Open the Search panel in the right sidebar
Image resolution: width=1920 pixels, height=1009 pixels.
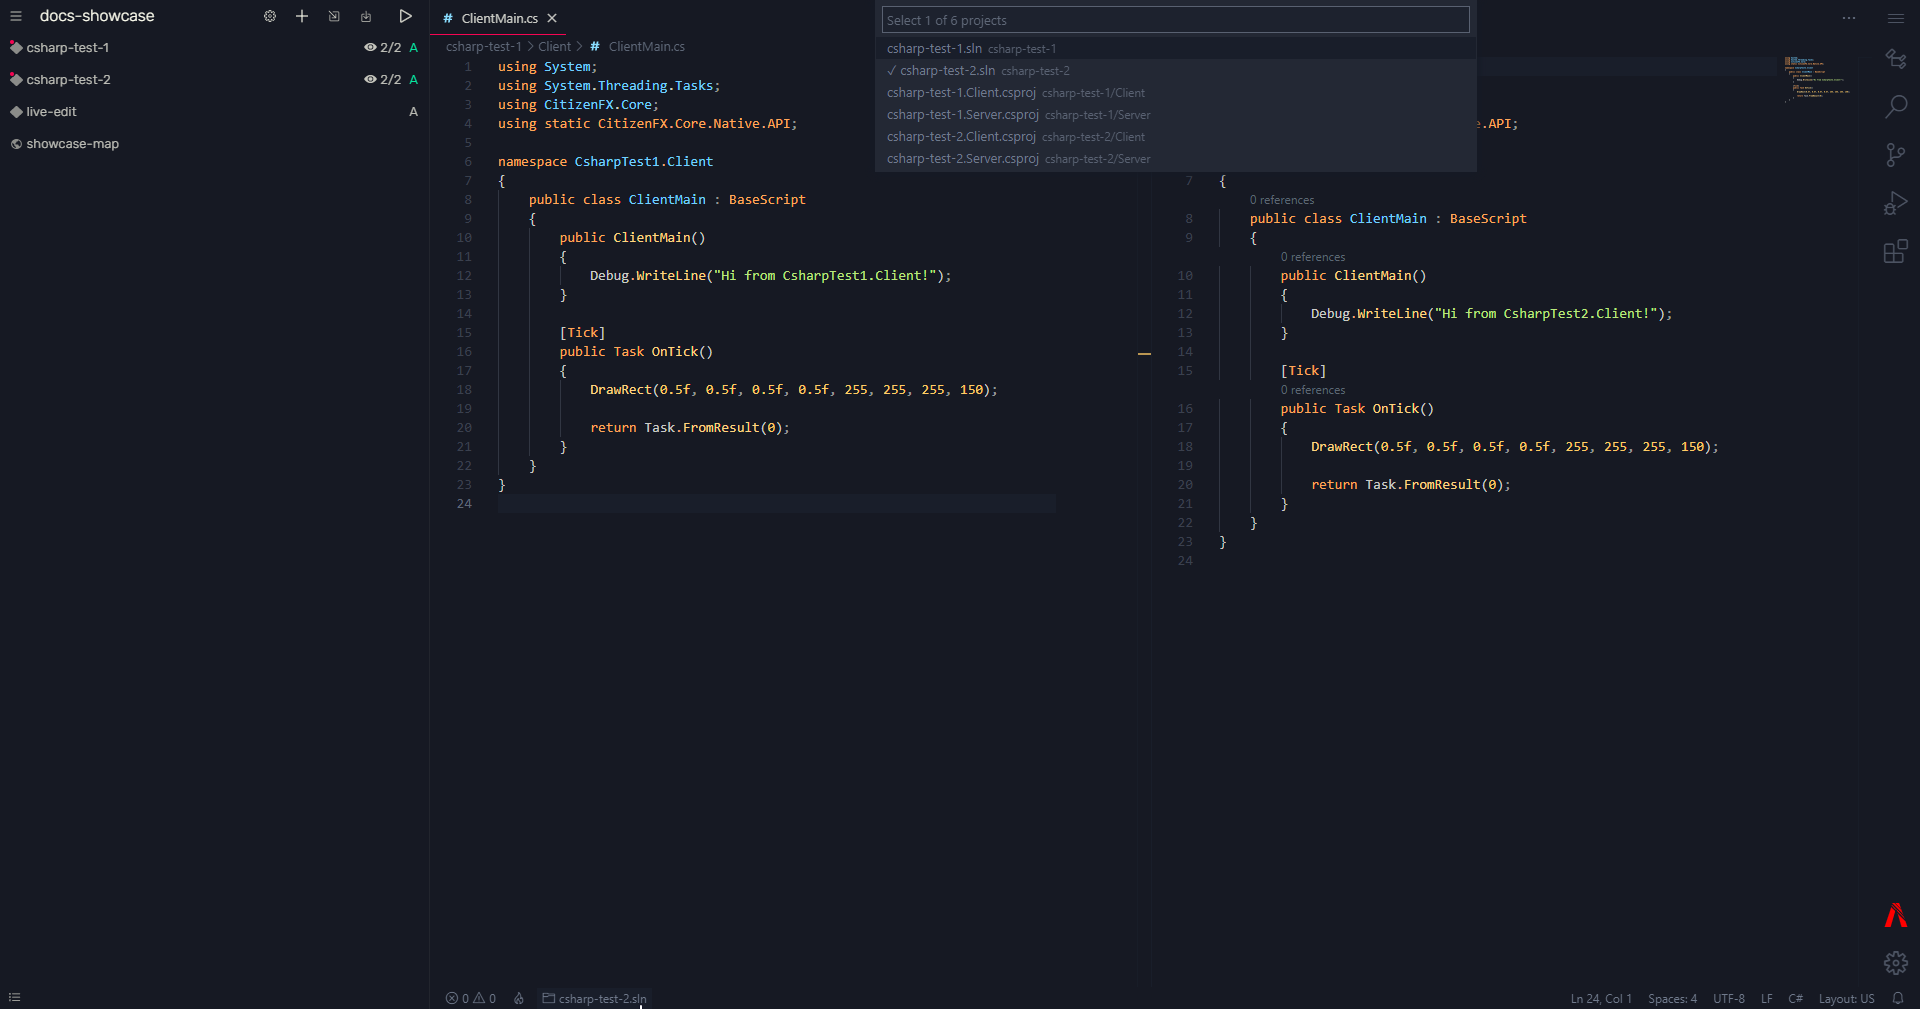click(x=1896, y=107)
